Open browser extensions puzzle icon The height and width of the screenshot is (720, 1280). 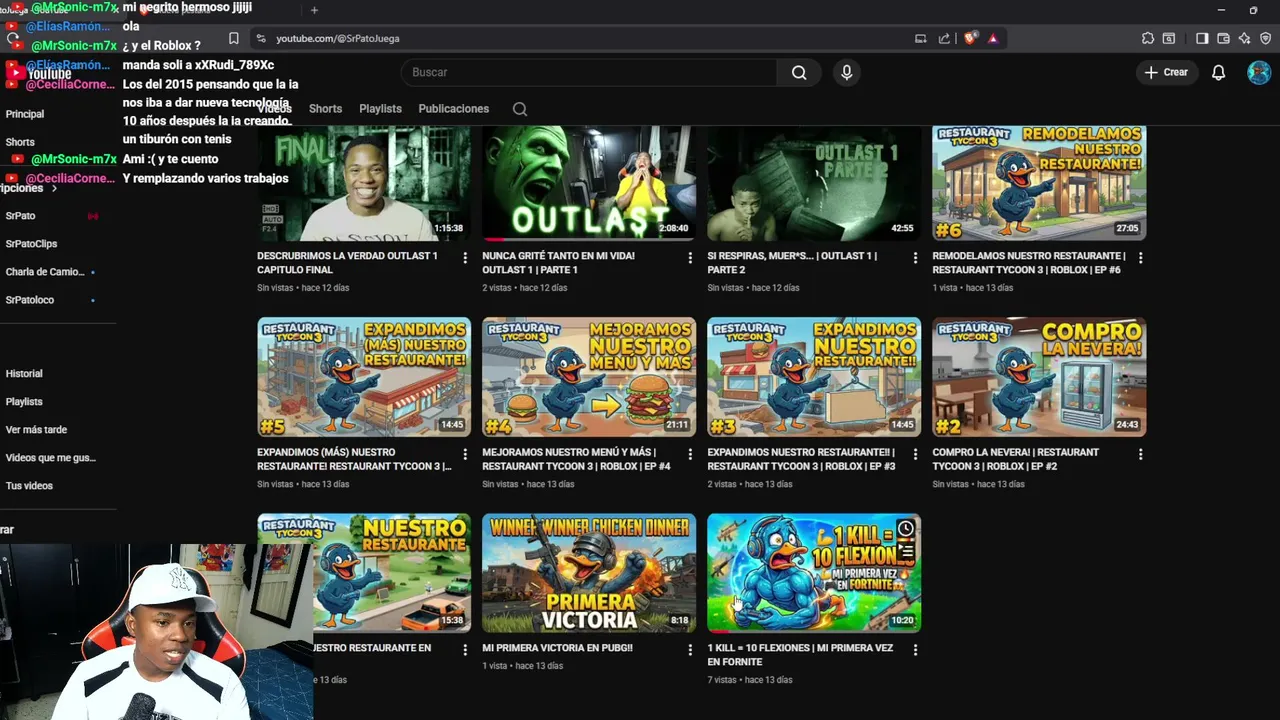1148,38
